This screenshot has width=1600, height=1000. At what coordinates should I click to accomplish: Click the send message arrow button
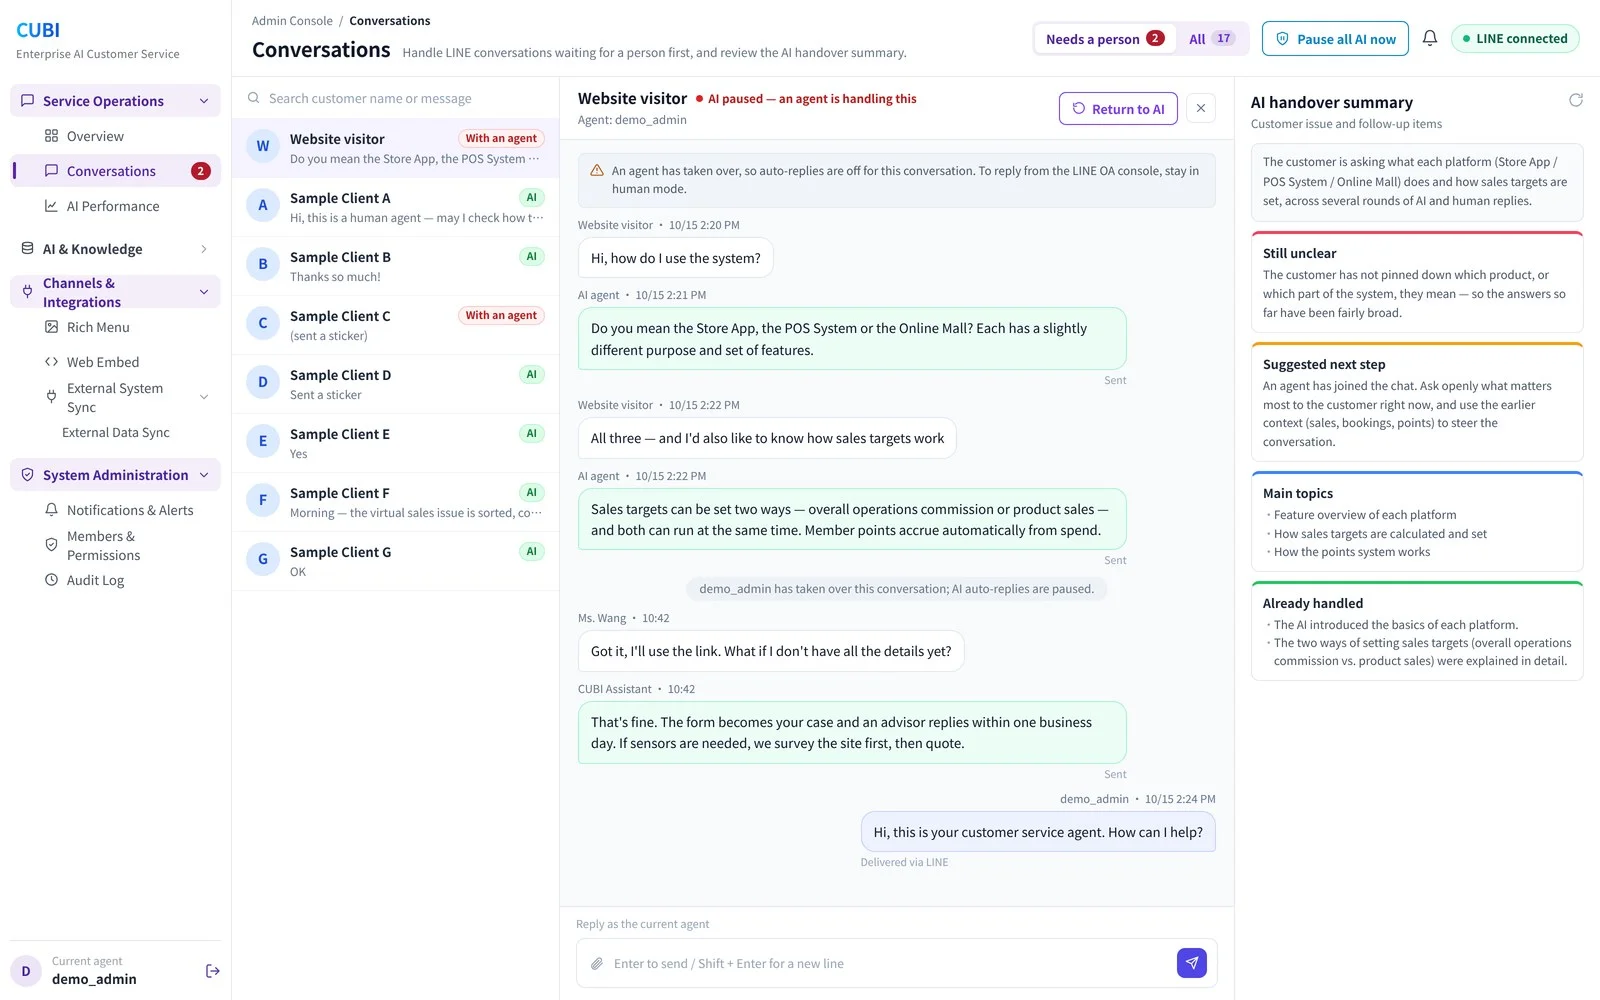(1191, 963)
